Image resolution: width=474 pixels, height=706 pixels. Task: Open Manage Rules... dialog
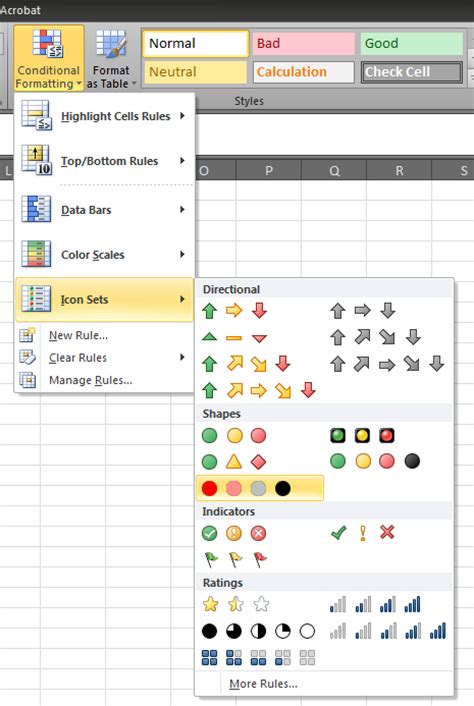coord(104,380)
